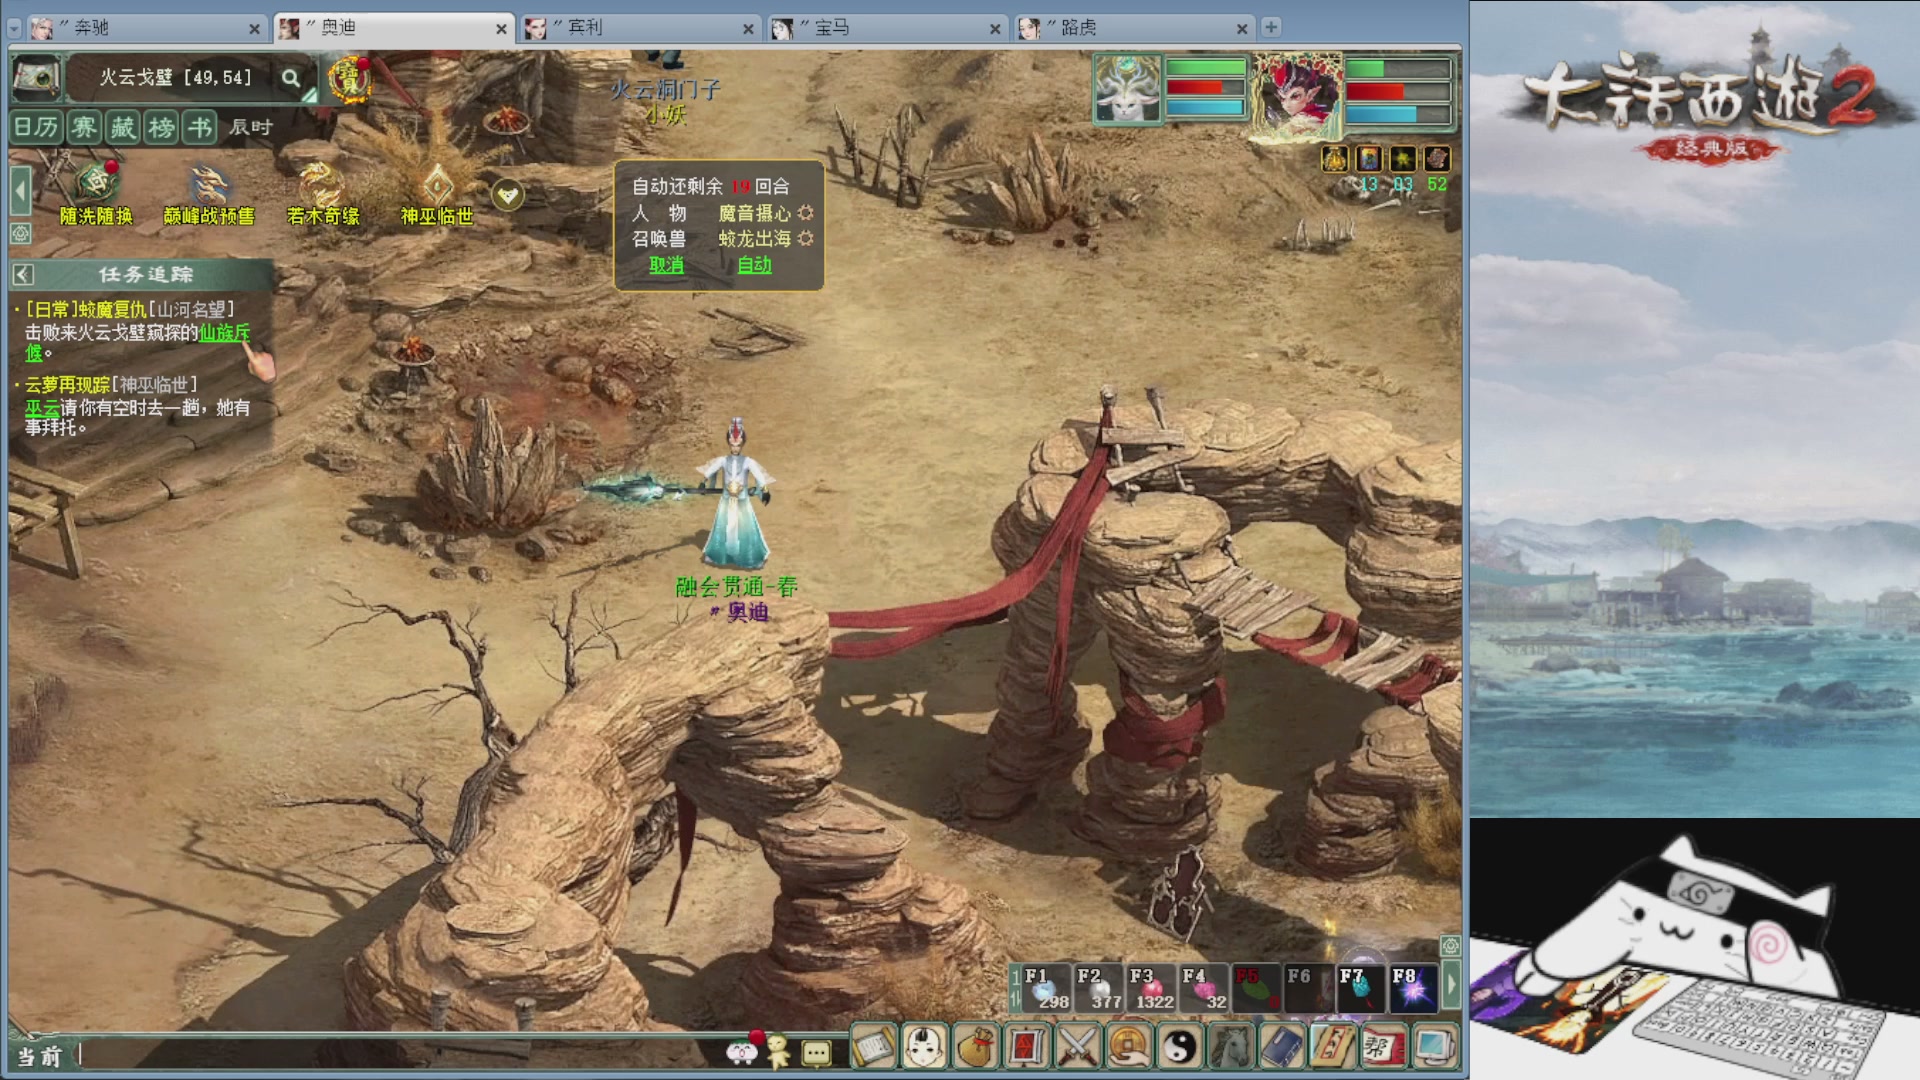
Task: Click the chat input field
Action: pyautogui.click(x=400, y=1054)
